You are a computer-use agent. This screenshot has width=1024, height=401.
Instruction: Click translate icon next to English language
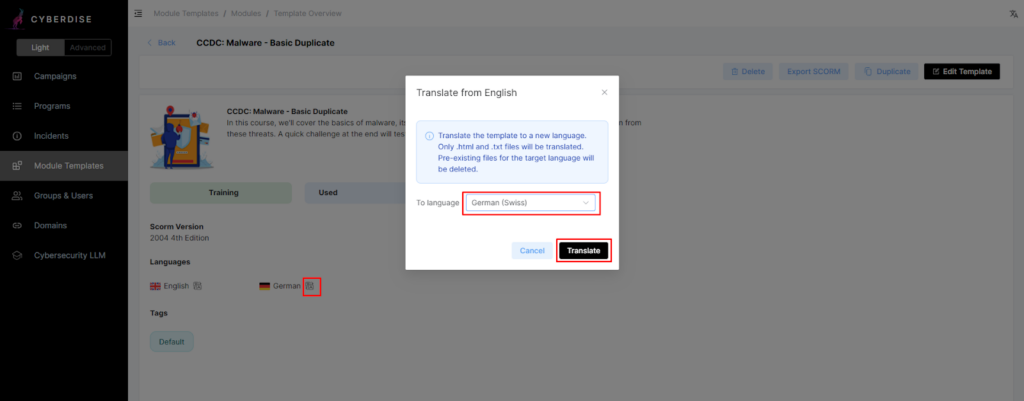[198, 286]
